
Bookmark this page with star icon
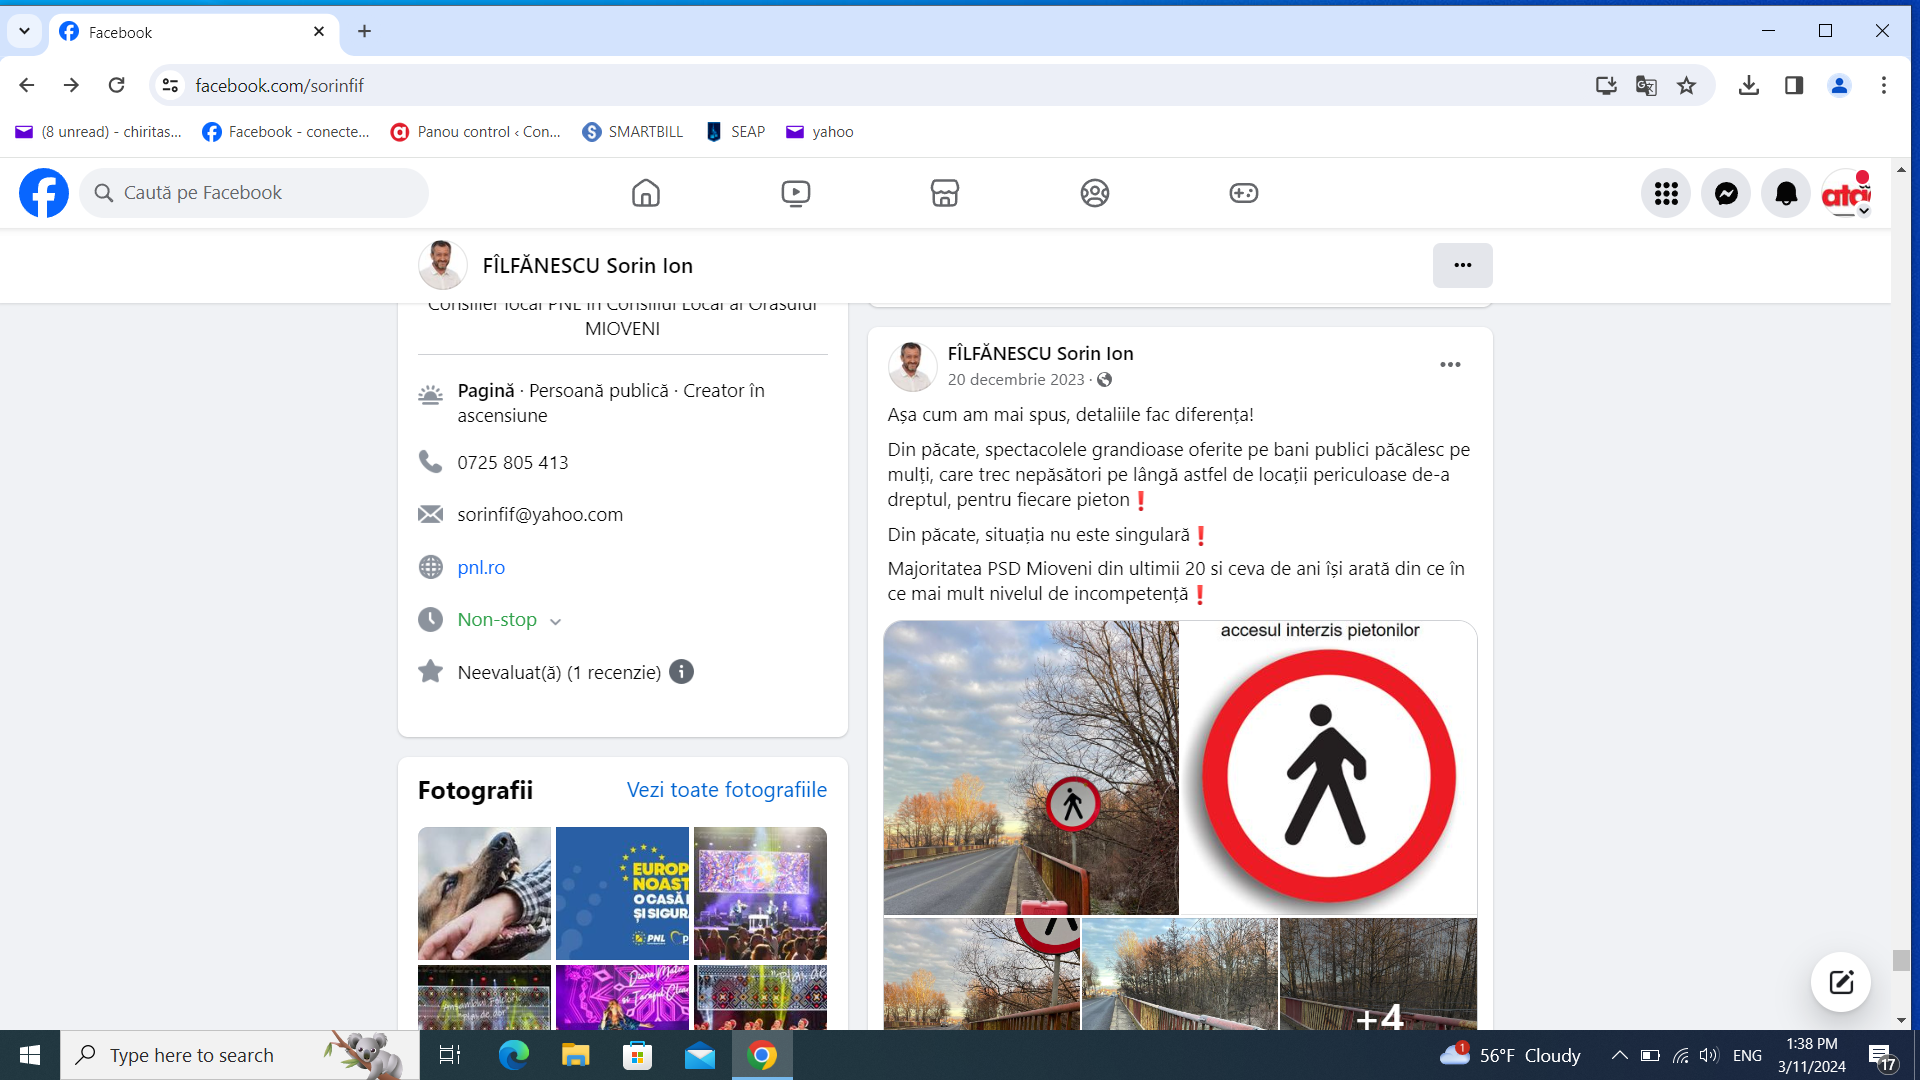point(1686,86)
